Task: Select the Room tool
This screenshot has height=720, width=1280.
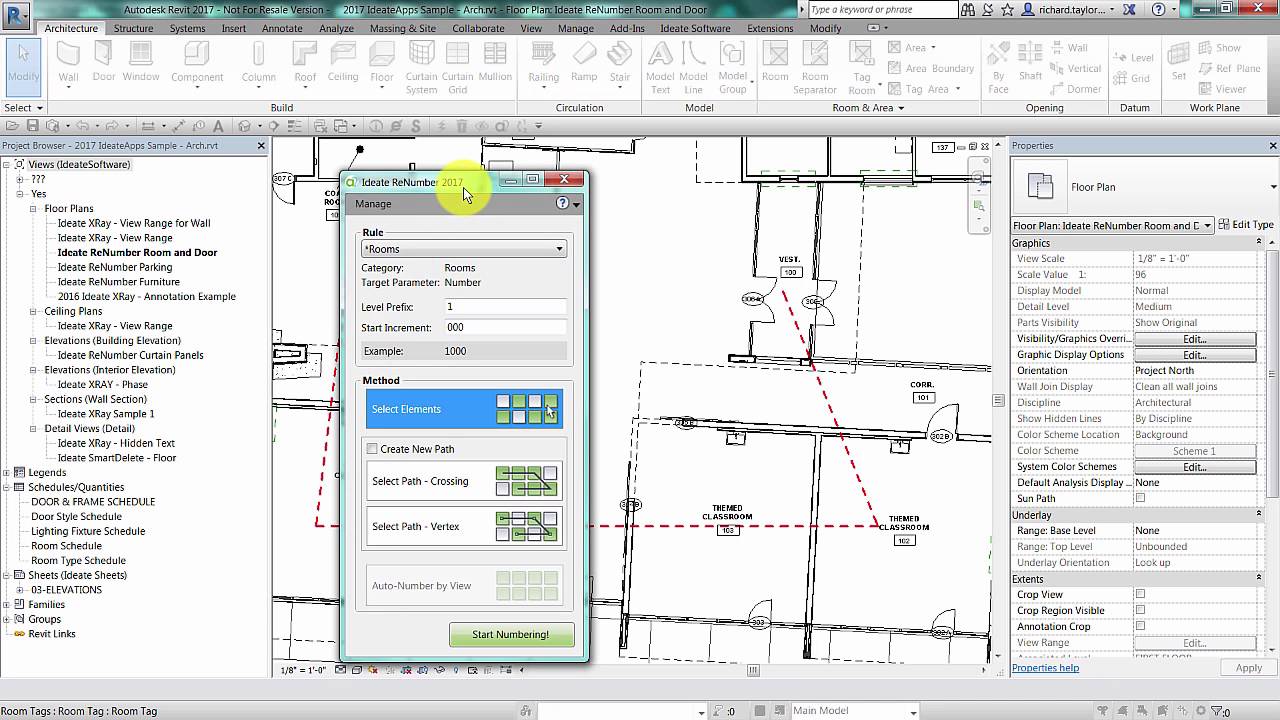Action: point(775,63)
